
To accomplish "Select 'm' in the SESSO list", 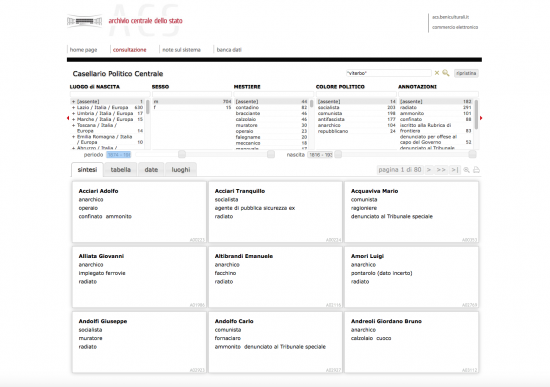I will click(x=192, y=101).
